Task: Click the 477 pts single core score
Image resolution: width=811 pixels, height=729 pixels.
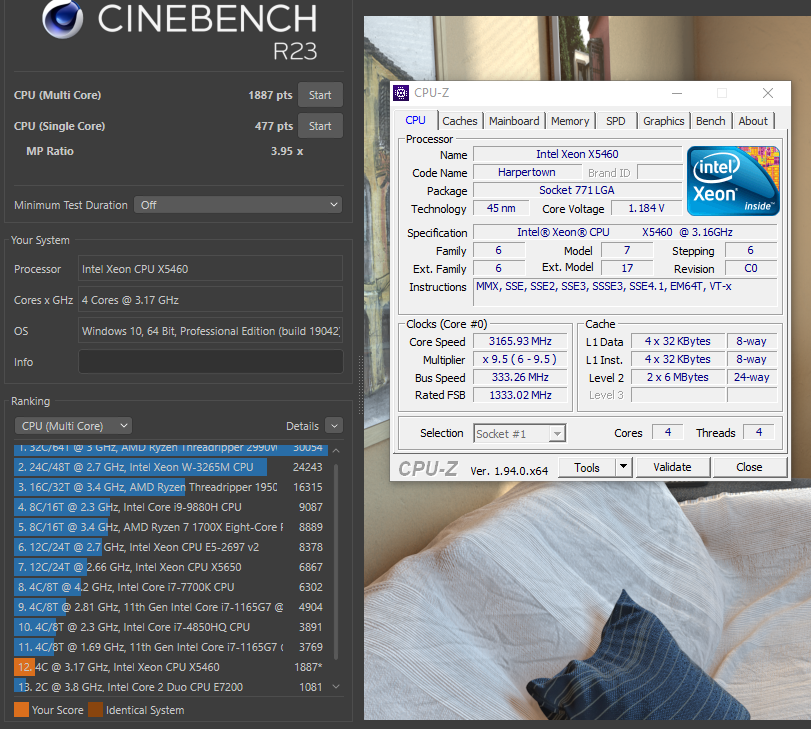Action: 274,126
